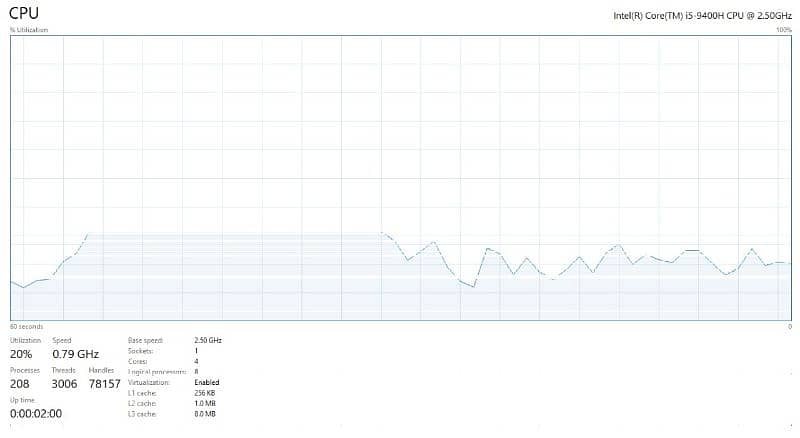Screen dimensions: 800x438
Task: Click the Virtualization Enabled status
Action: (207, 382)
